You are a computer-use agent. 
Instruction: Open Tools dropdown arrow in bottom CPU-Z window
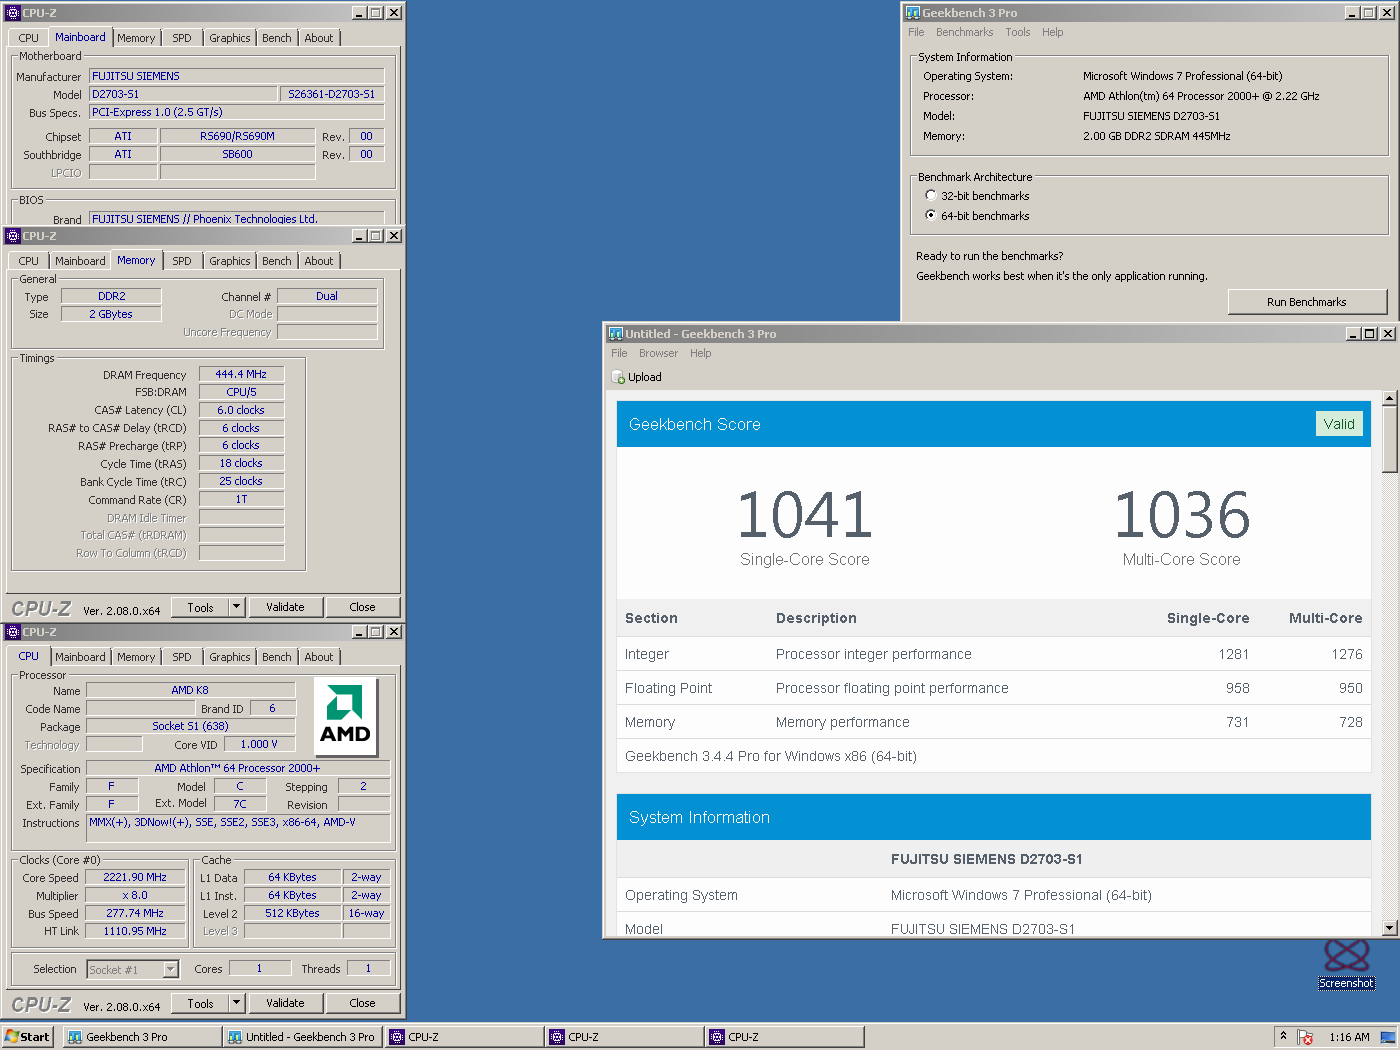[237, 1003]
